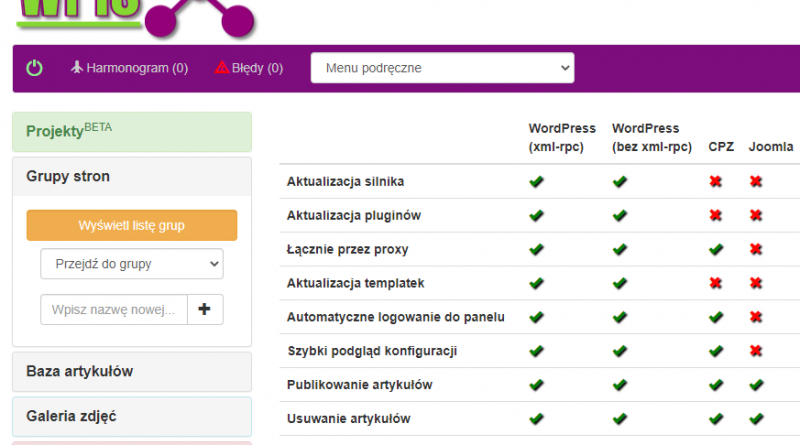Click Szybki podgląd konfiguracji Joomla red cross
This screenshot has width=800, height=445.
[x=756, y=351]
